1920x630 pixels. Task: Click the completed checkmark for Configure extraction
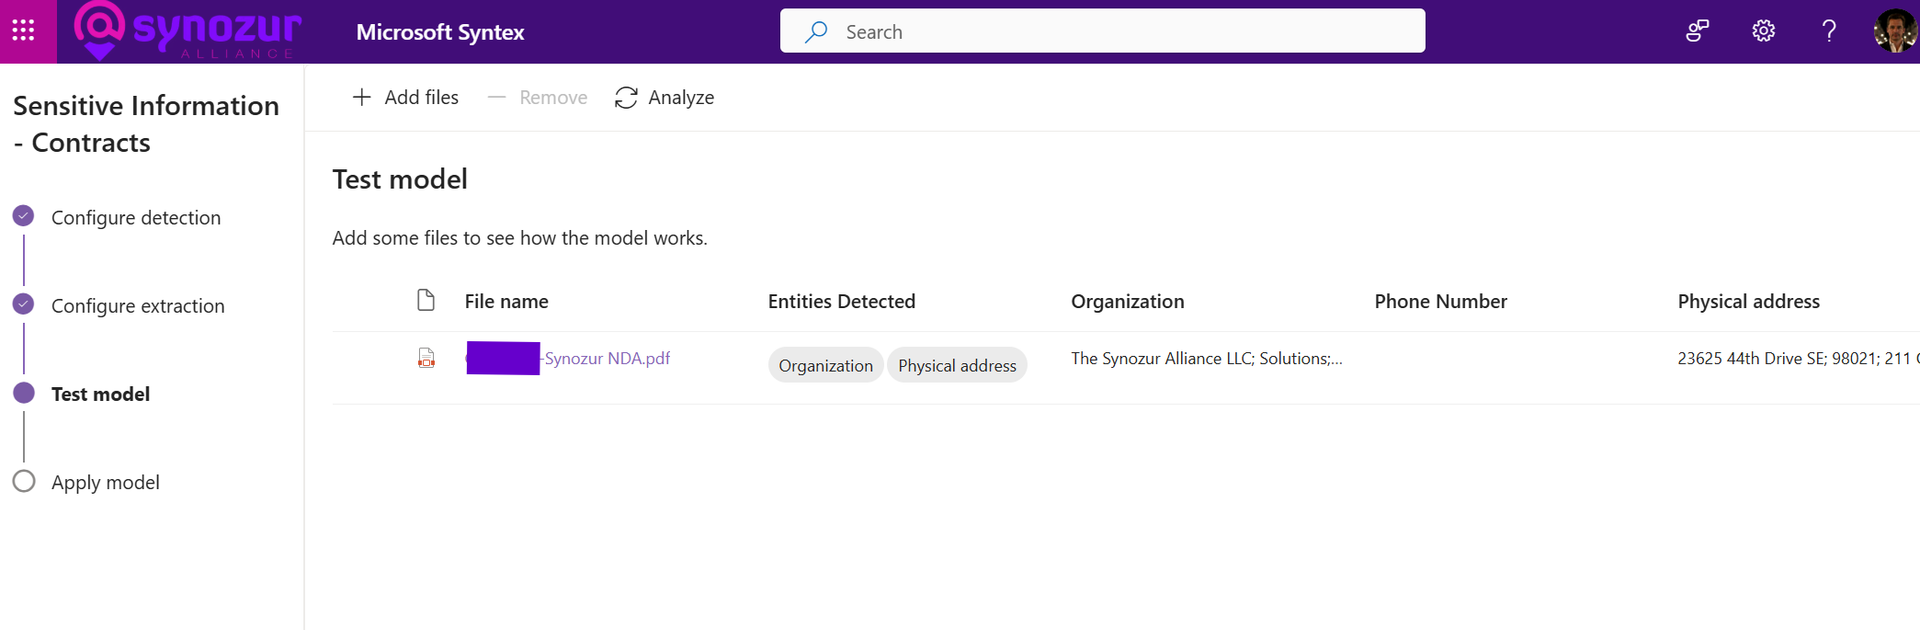point(24,304)
